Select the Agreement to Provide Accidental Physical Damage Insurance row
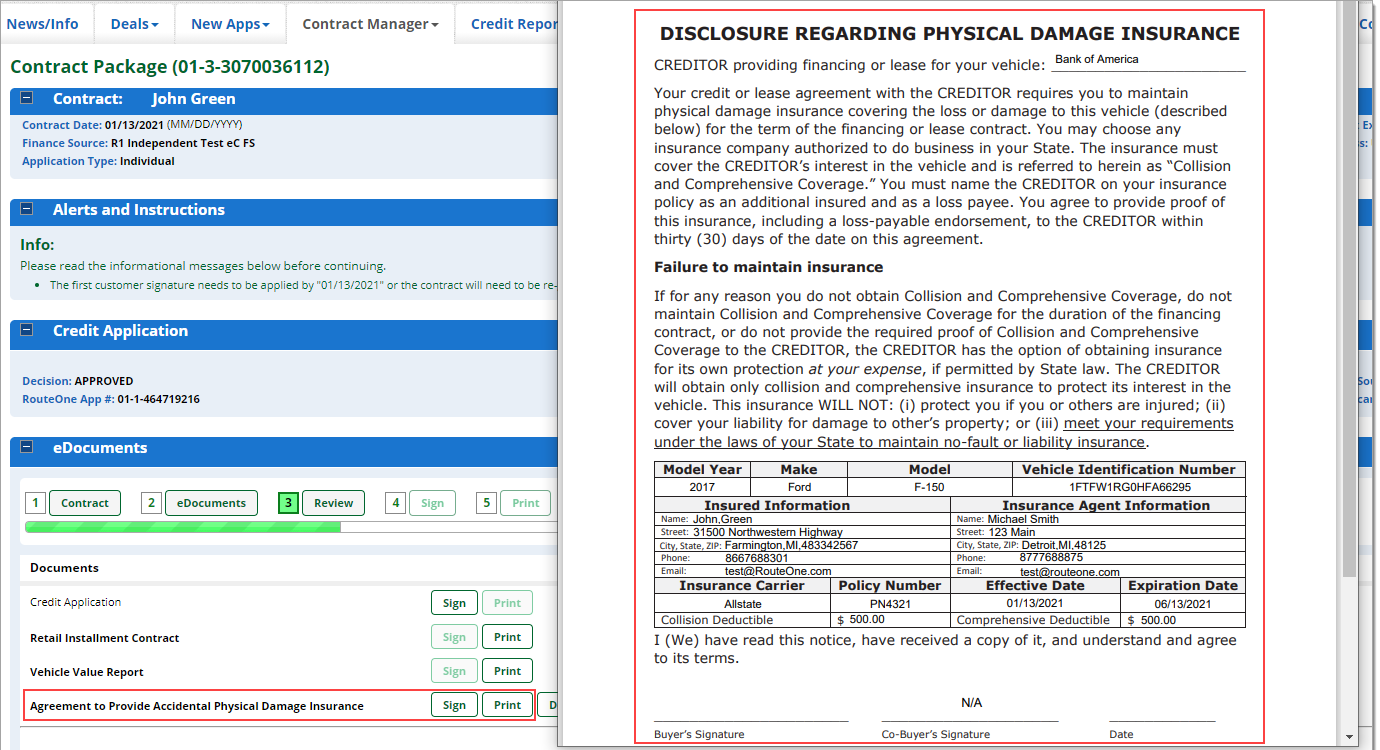Viewport: 1380px width, 750px height. click(x=279, y=705)
